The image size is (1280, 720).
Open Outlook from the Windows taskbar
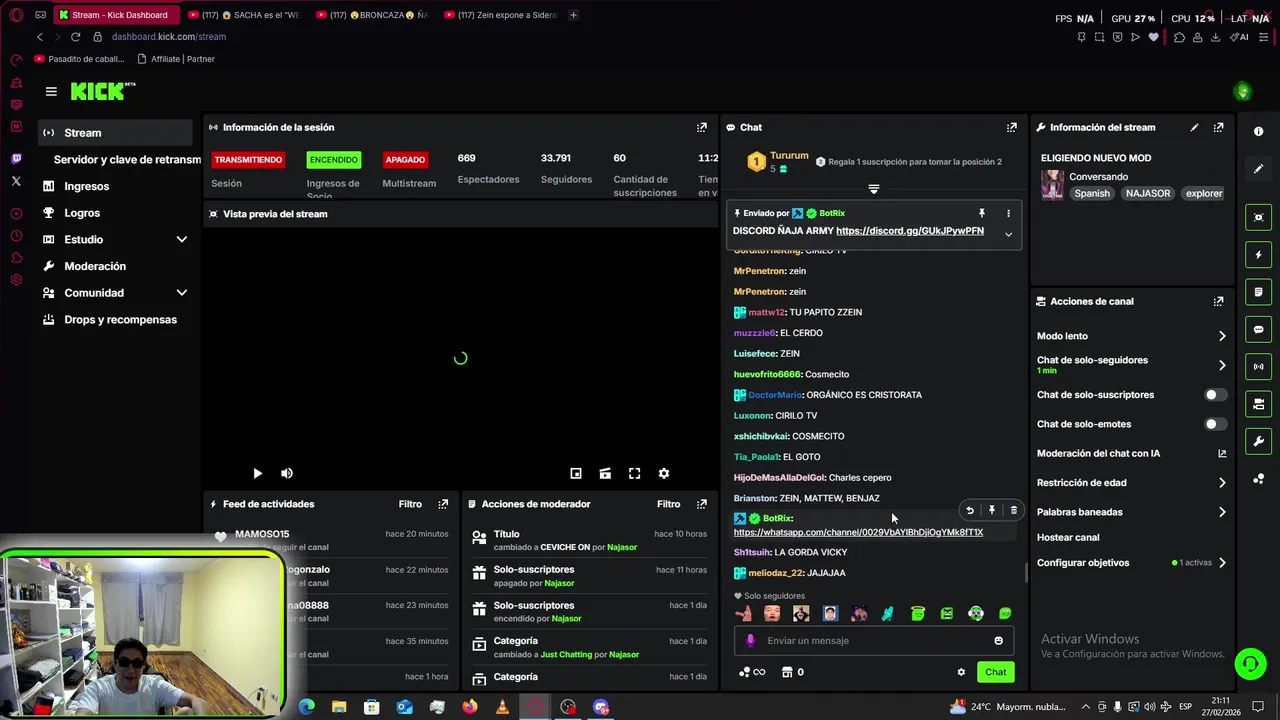(x=404, y=707)
